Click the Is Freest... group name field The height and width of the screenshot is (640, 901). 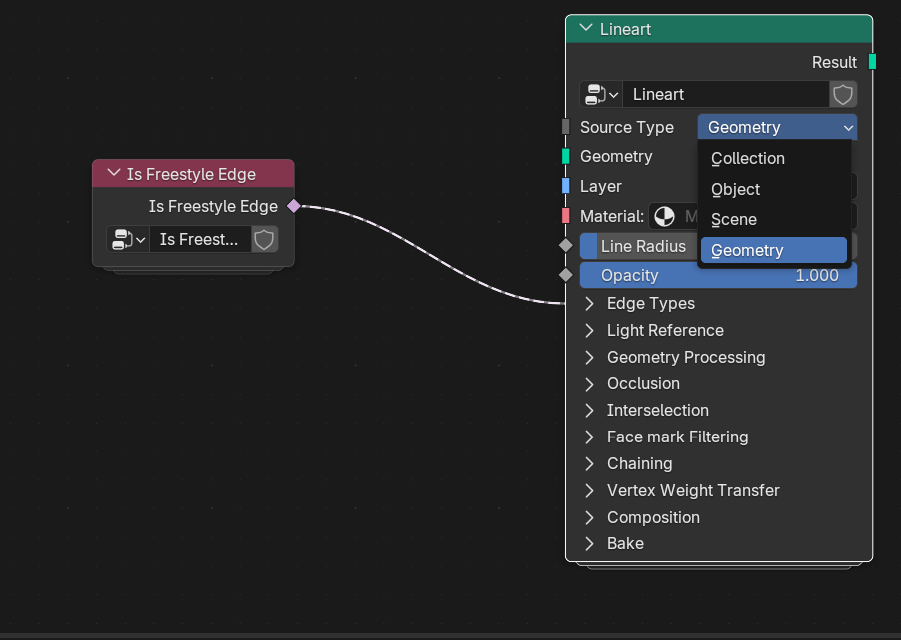(200, 240)
